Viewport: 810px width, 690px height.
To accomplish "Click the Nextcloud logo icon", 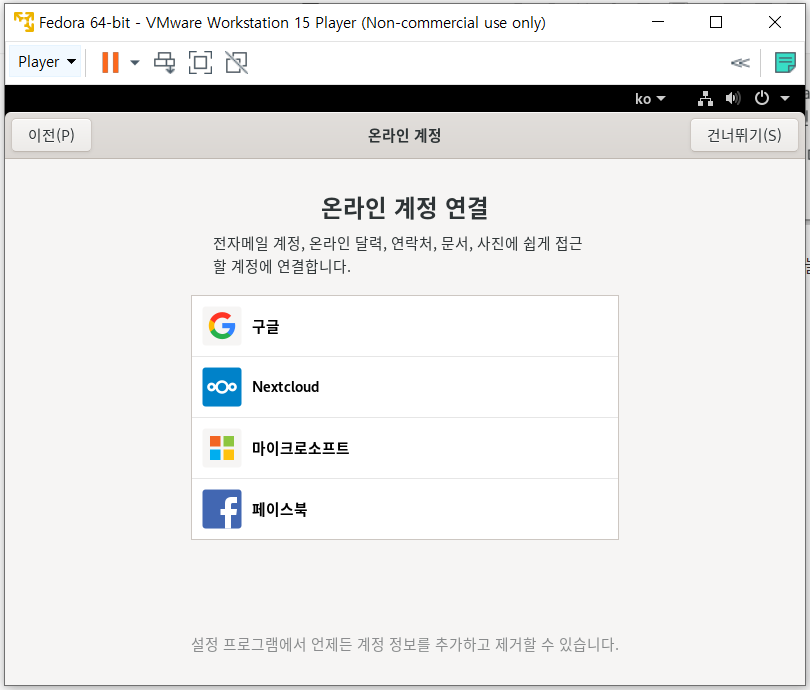I will coord(222,387).
